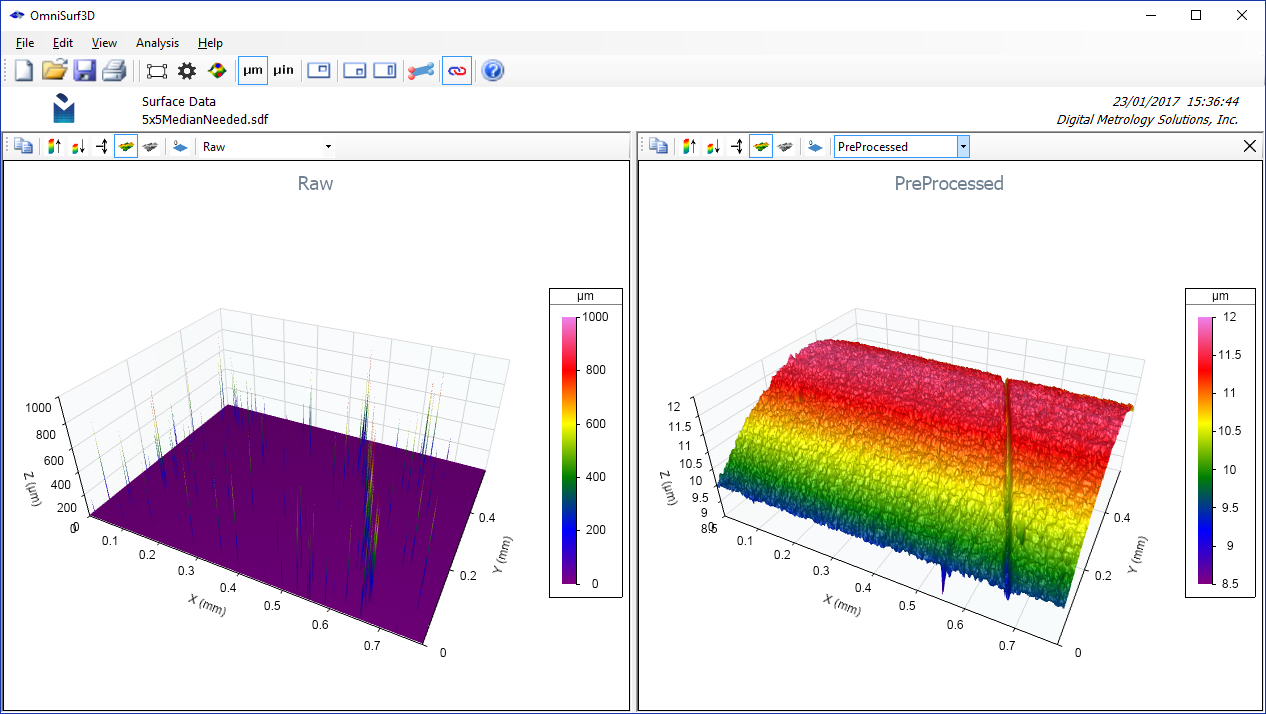Open the single view layout dropdown icon
This screenshot has width=1266, height=714.
pos(319,70)
